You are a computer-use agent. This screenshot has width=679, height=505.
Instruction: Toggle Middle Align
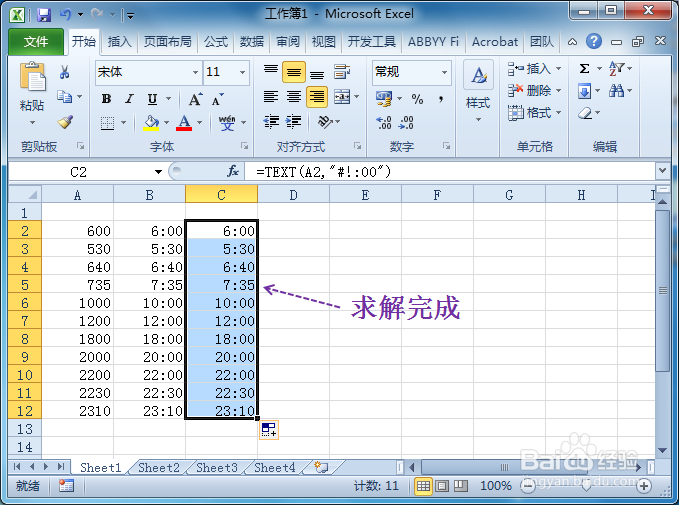click(x=294, y=71)
